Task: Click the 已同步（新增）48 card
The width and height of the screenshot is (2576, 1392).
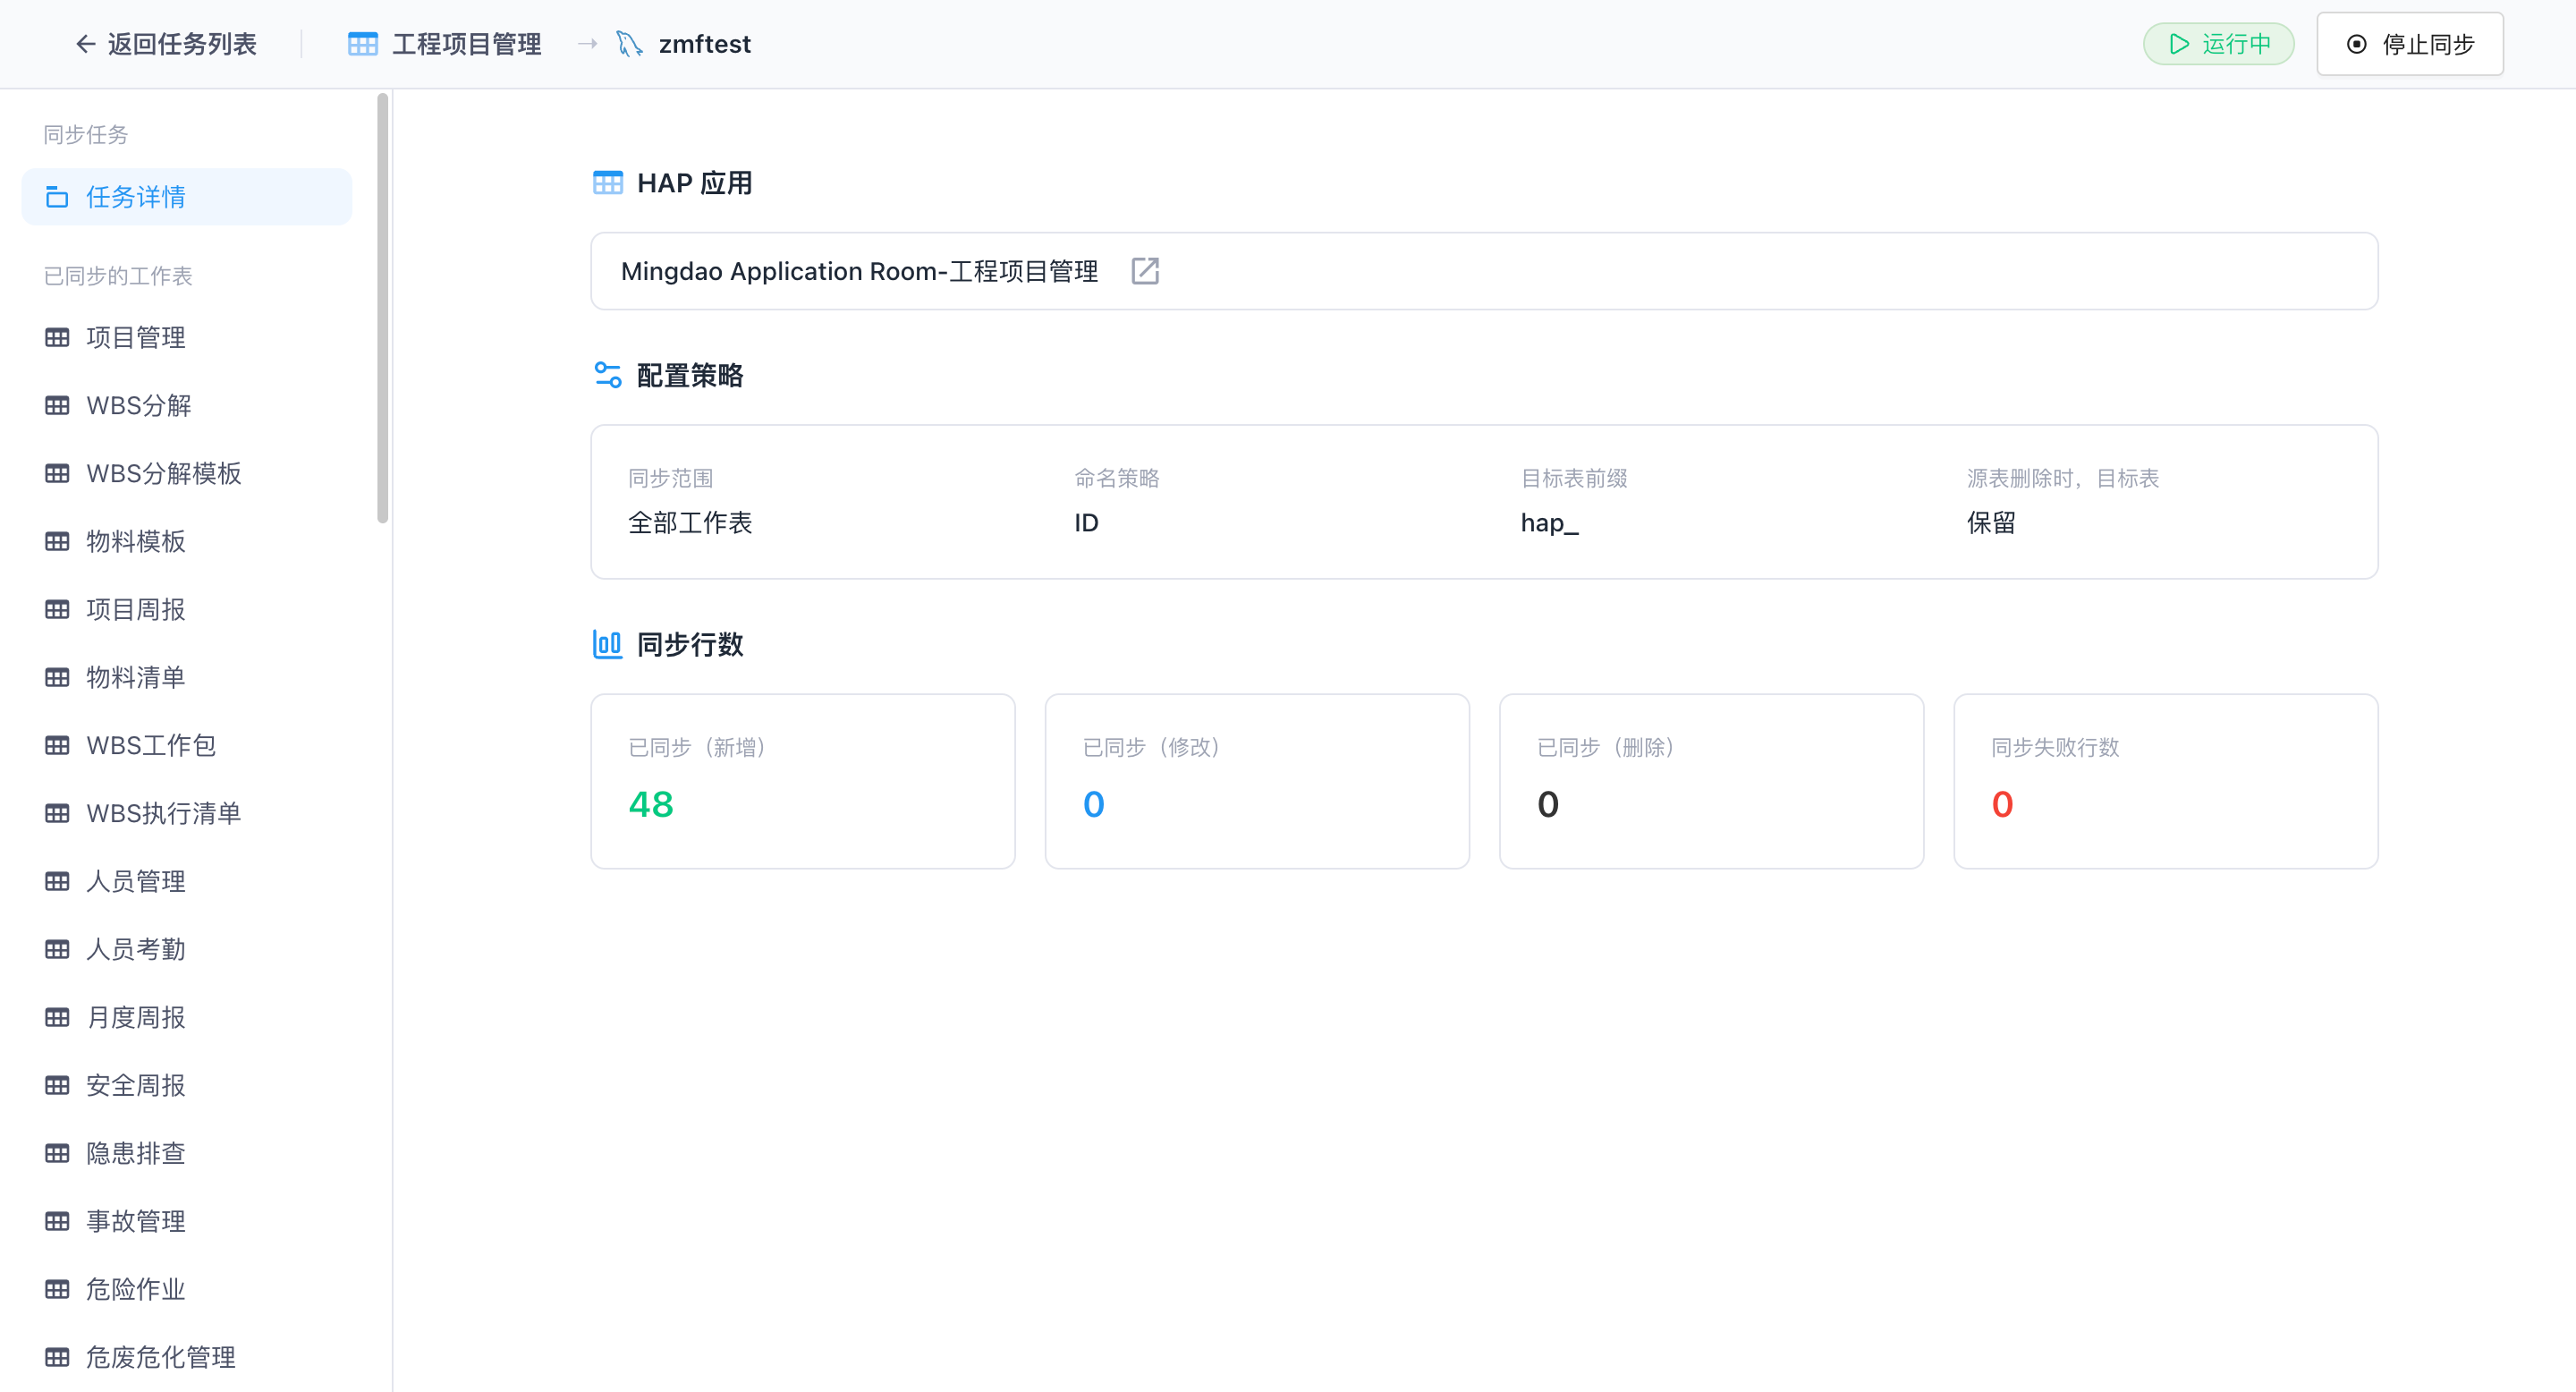Action: coord(803,782)
